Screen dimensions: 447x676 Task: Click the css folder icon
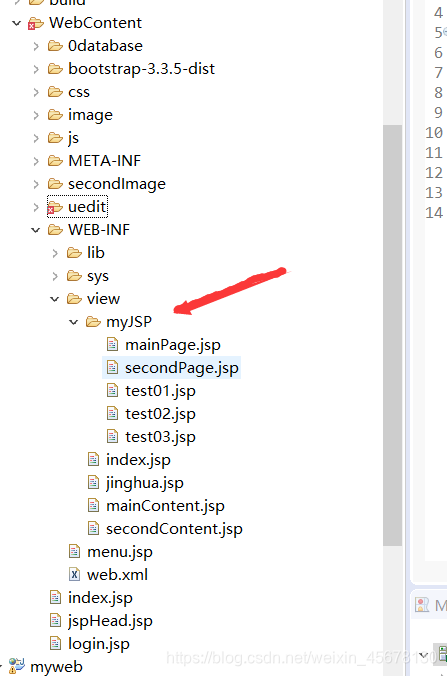tap(55, 92)
